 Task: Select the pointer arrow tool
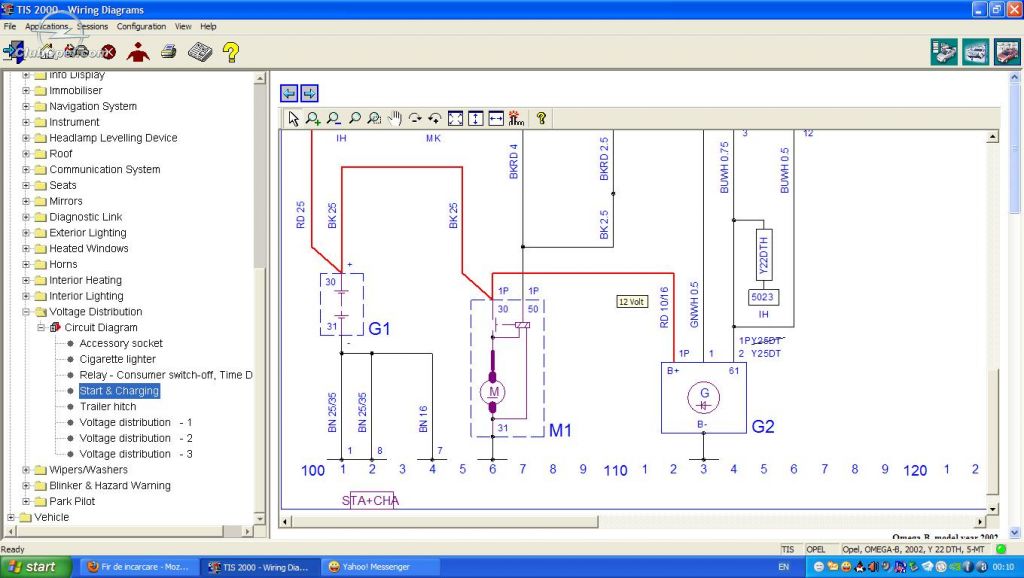(293, 118)
